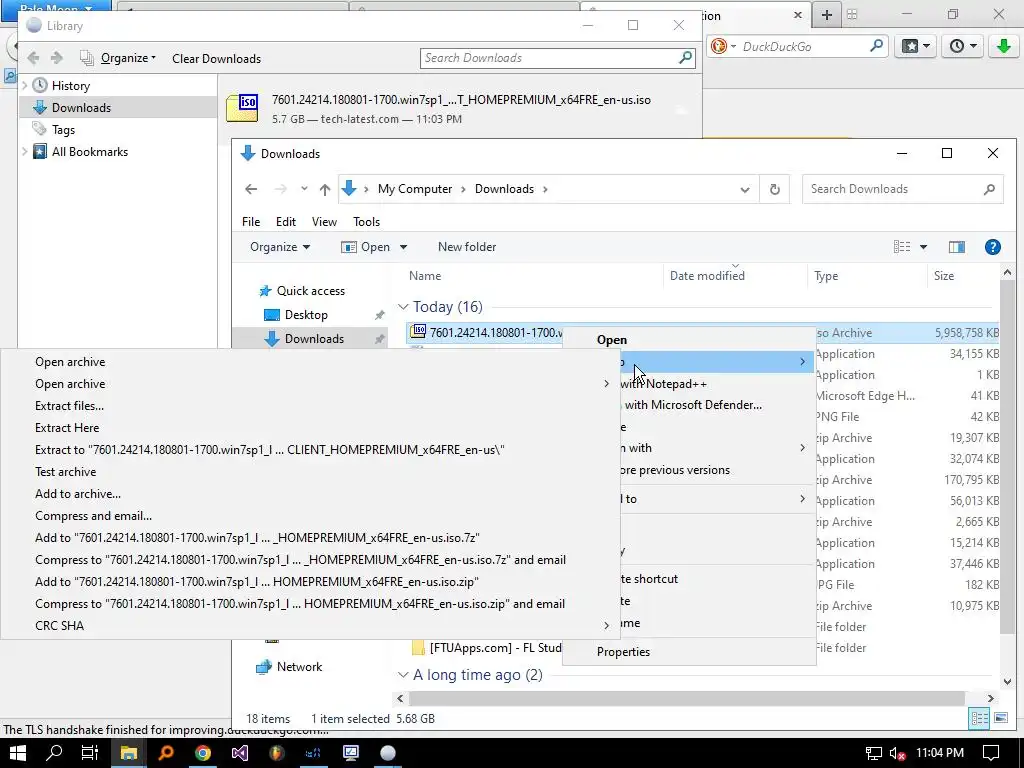This screenshot has width=1024, height=768.
Task: Collapse the Today (16) group
Action: pyautogui.click(x=403, y=307)
